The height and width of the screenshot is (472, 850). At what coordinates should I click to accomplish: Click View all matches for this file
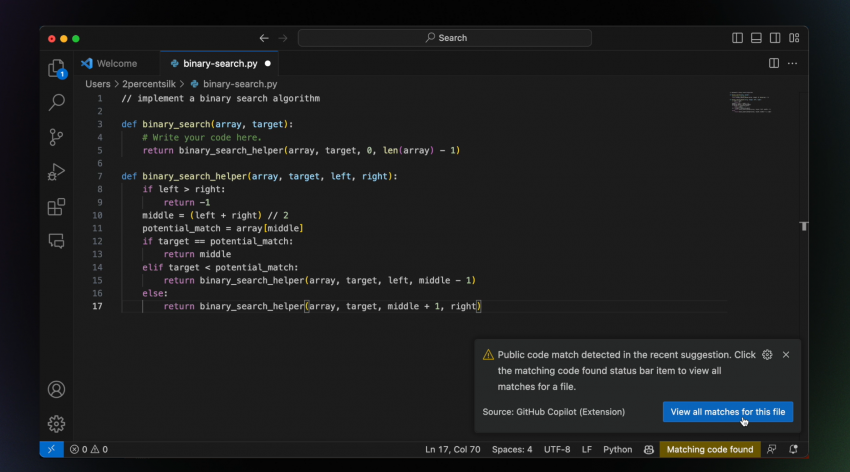tap(727, 412)
